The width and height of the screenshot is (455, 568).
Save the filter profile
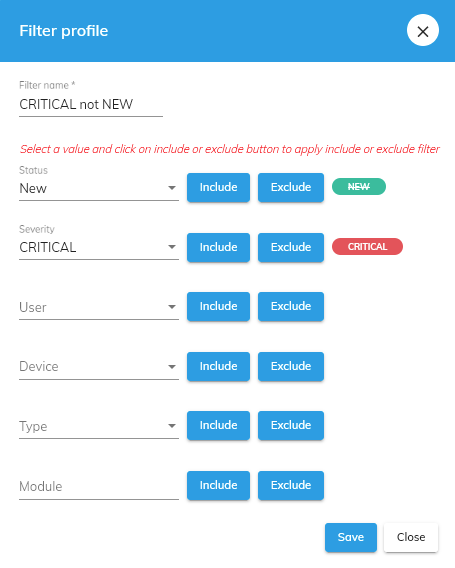[351, 537]
